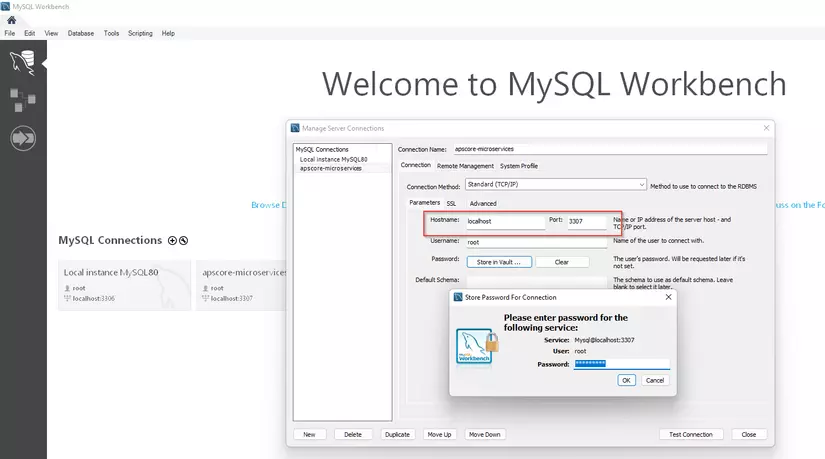The image size is (825, 459).
Task: Click the Duplicate connection button
Action: (397, 434)
